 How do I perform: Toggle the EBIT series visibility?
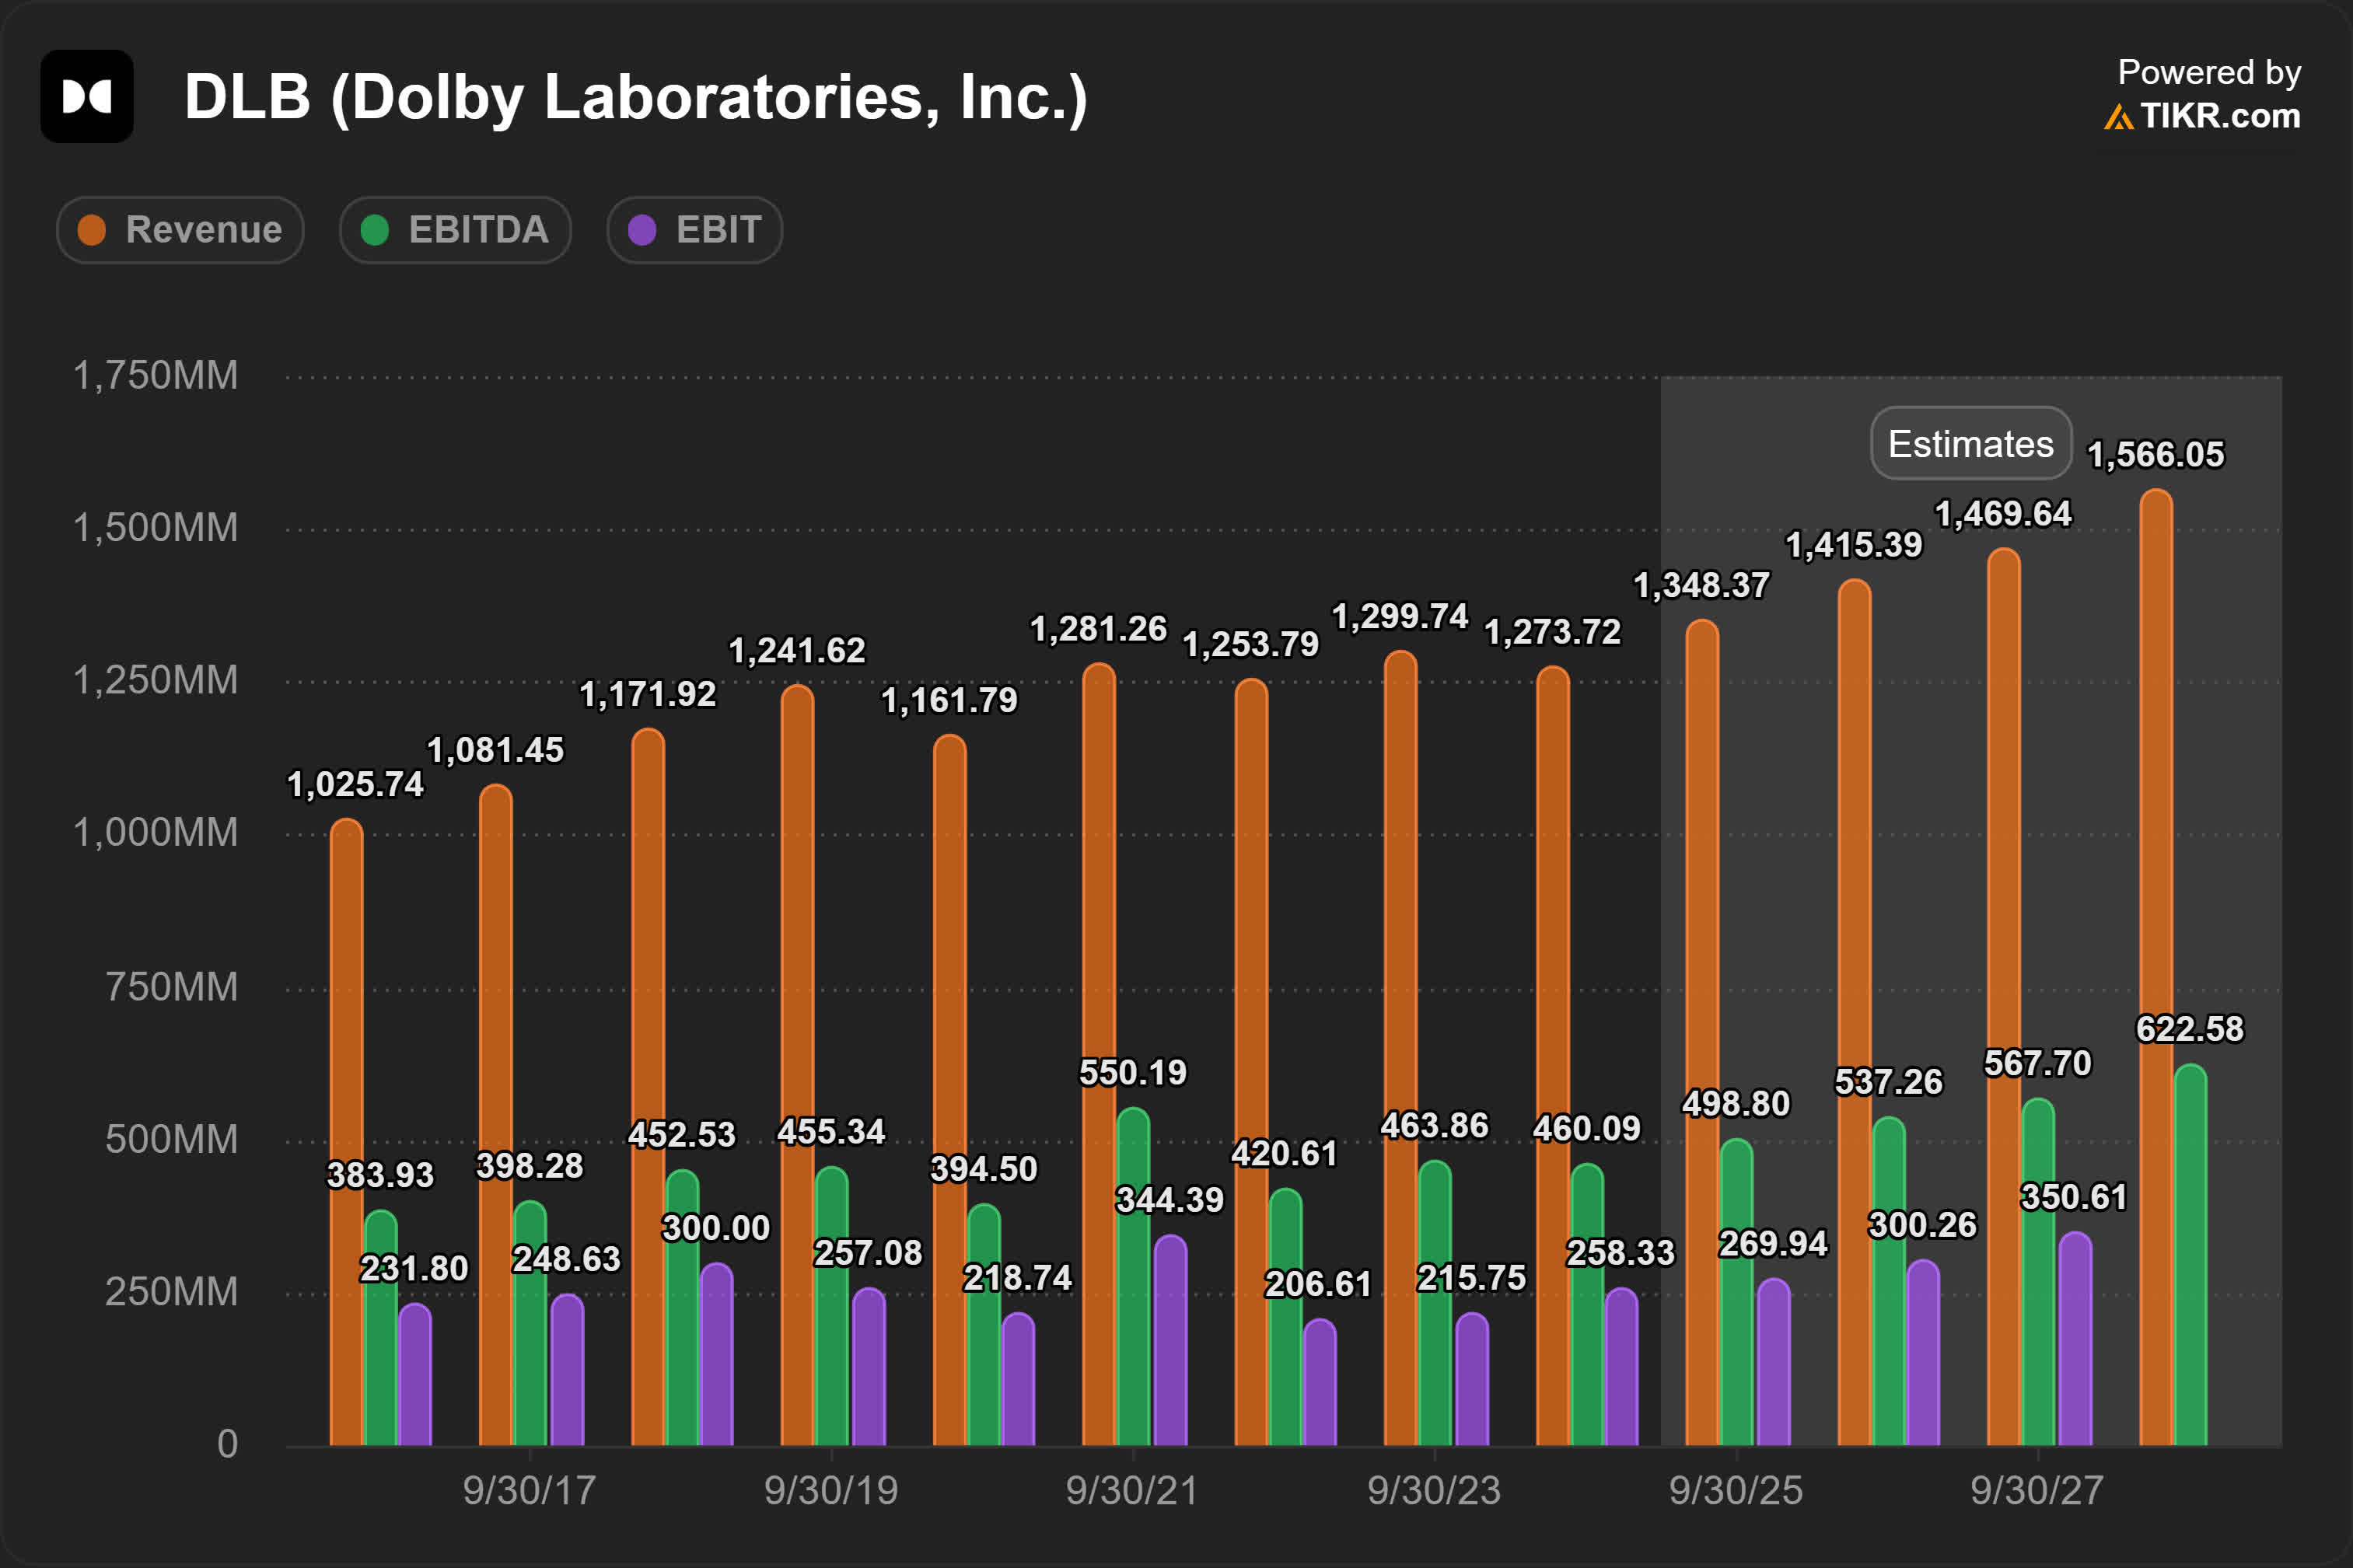coord(694,229)
